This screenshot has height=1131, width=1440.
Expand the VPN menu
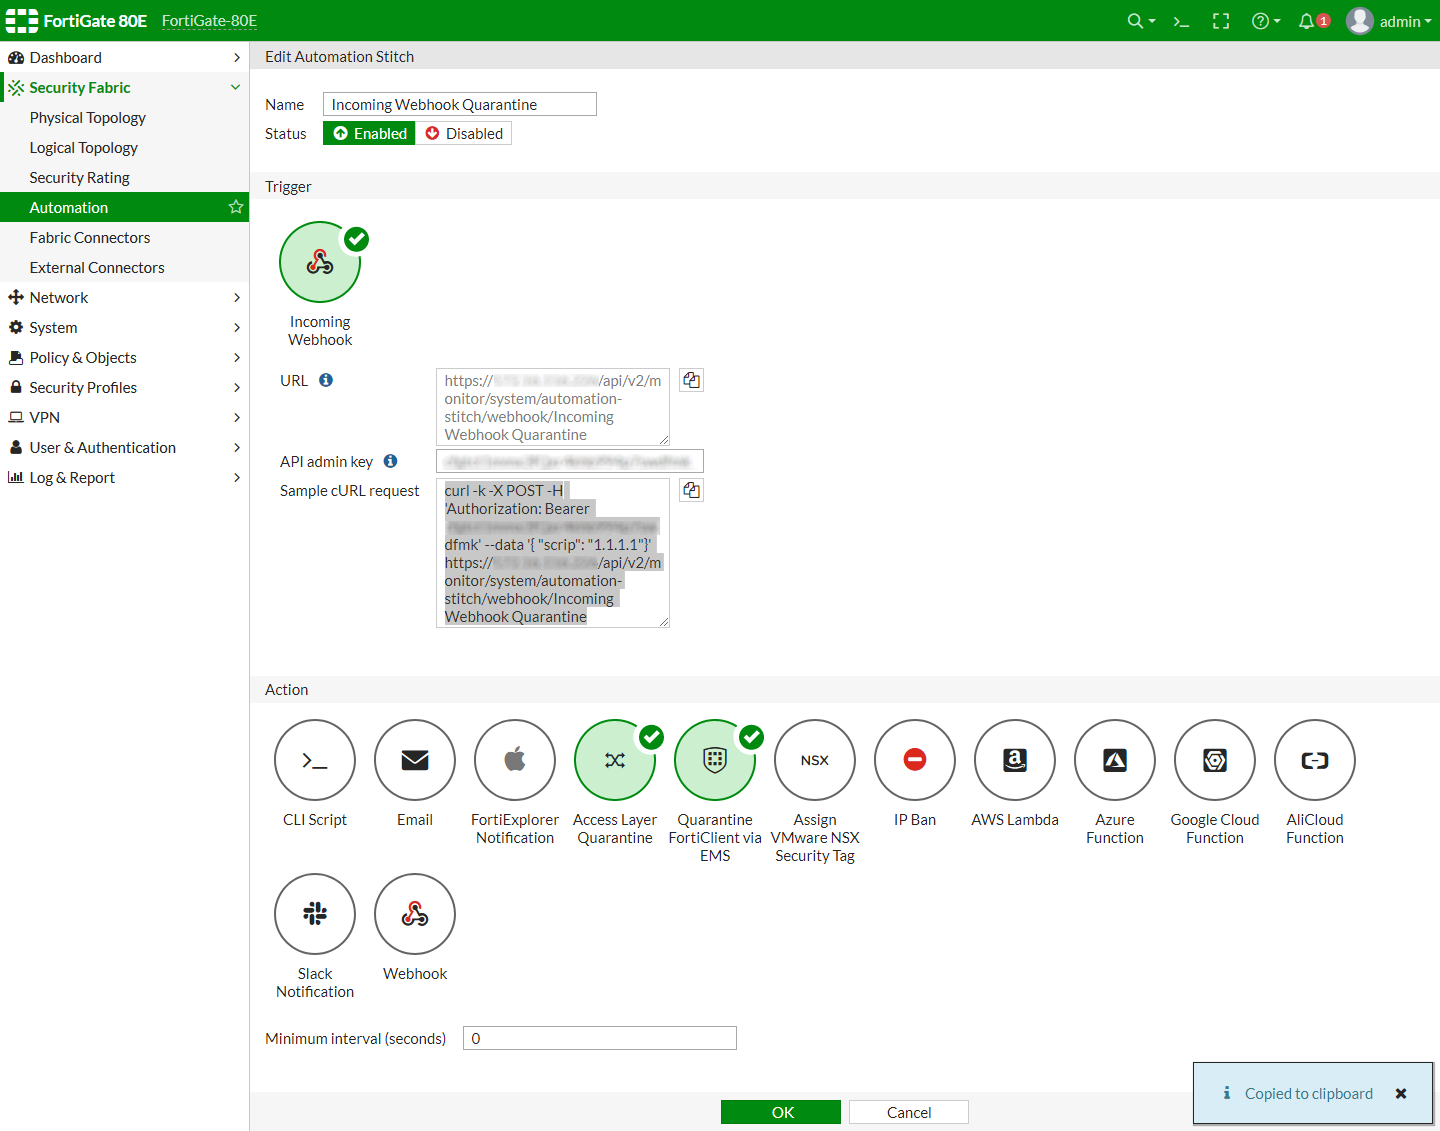124,417
